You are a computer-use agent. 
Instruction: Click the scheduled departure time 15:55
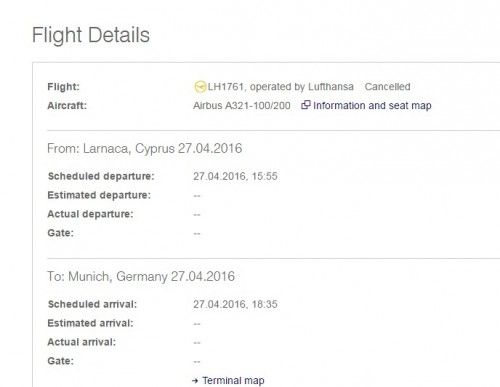tap(265, 176)
